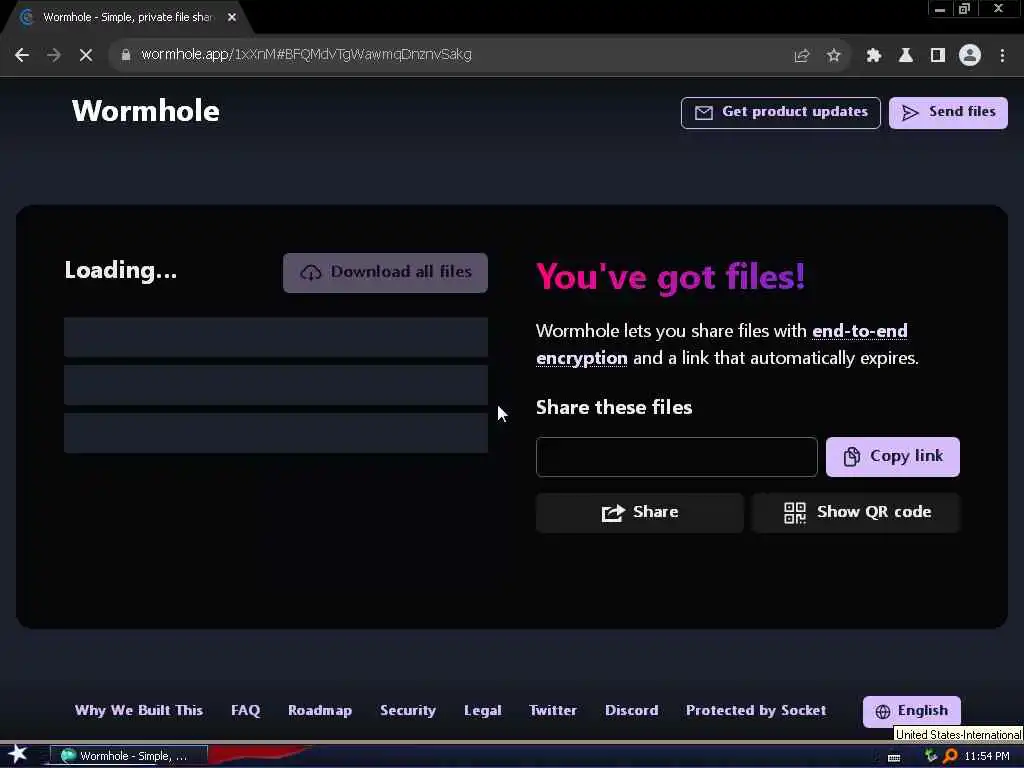Stop page loading with X button
Screen dimensions: 1024x768
(86, 55)
